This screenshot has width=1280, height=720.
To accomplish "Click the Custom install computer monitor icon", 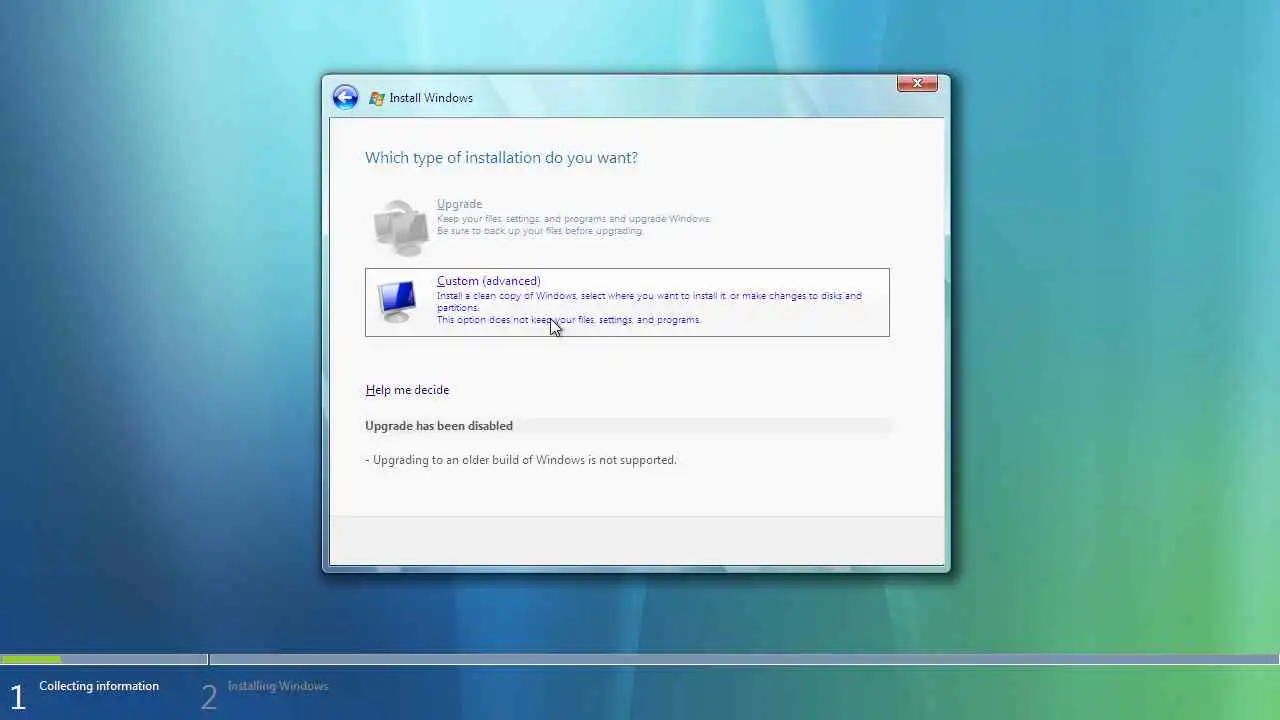I will pyautogui.click(x=398, y=301).
